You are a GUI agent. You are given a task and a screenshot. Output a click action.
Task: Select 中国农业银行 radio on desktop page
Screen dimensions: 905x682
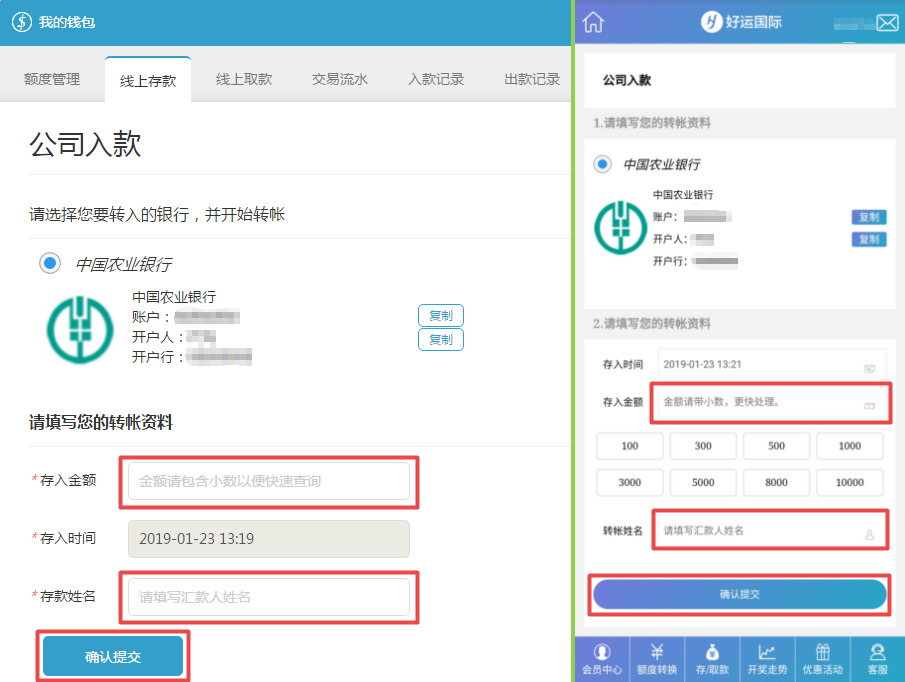coord(49,263)
